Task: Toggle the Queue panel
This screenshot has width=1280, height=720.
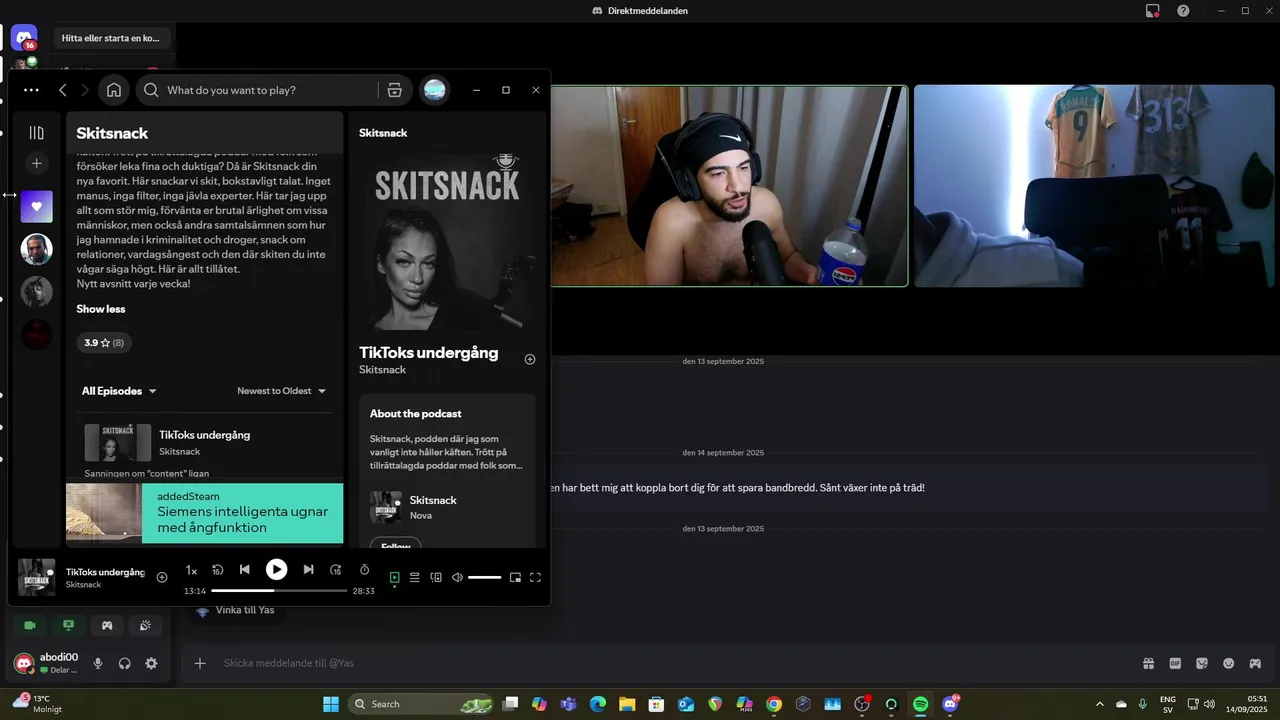Action: pyautogui.click(x=414, y=577)
